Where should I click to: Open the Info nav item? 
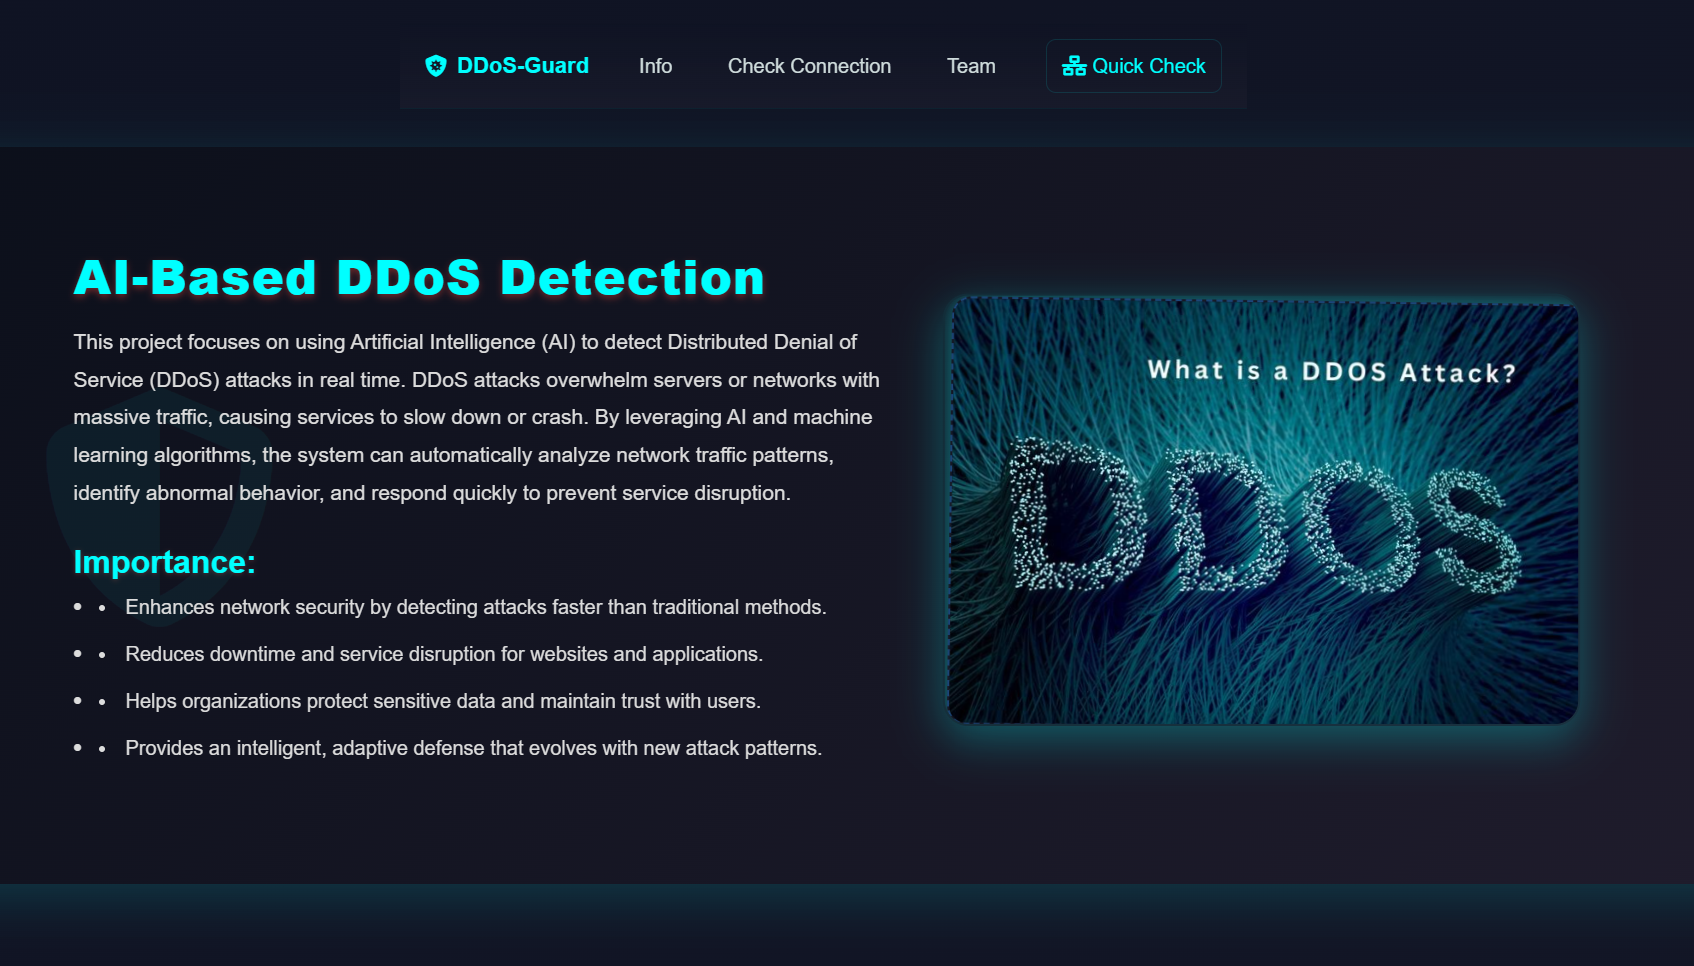tap(655, 66)
